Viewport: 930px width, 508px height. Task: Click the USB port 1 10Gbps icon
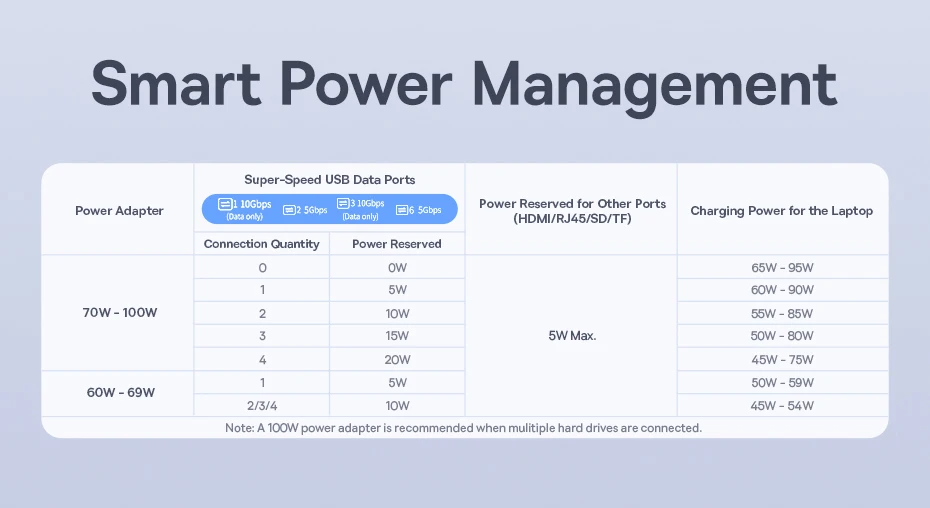[x=225, y=204]
